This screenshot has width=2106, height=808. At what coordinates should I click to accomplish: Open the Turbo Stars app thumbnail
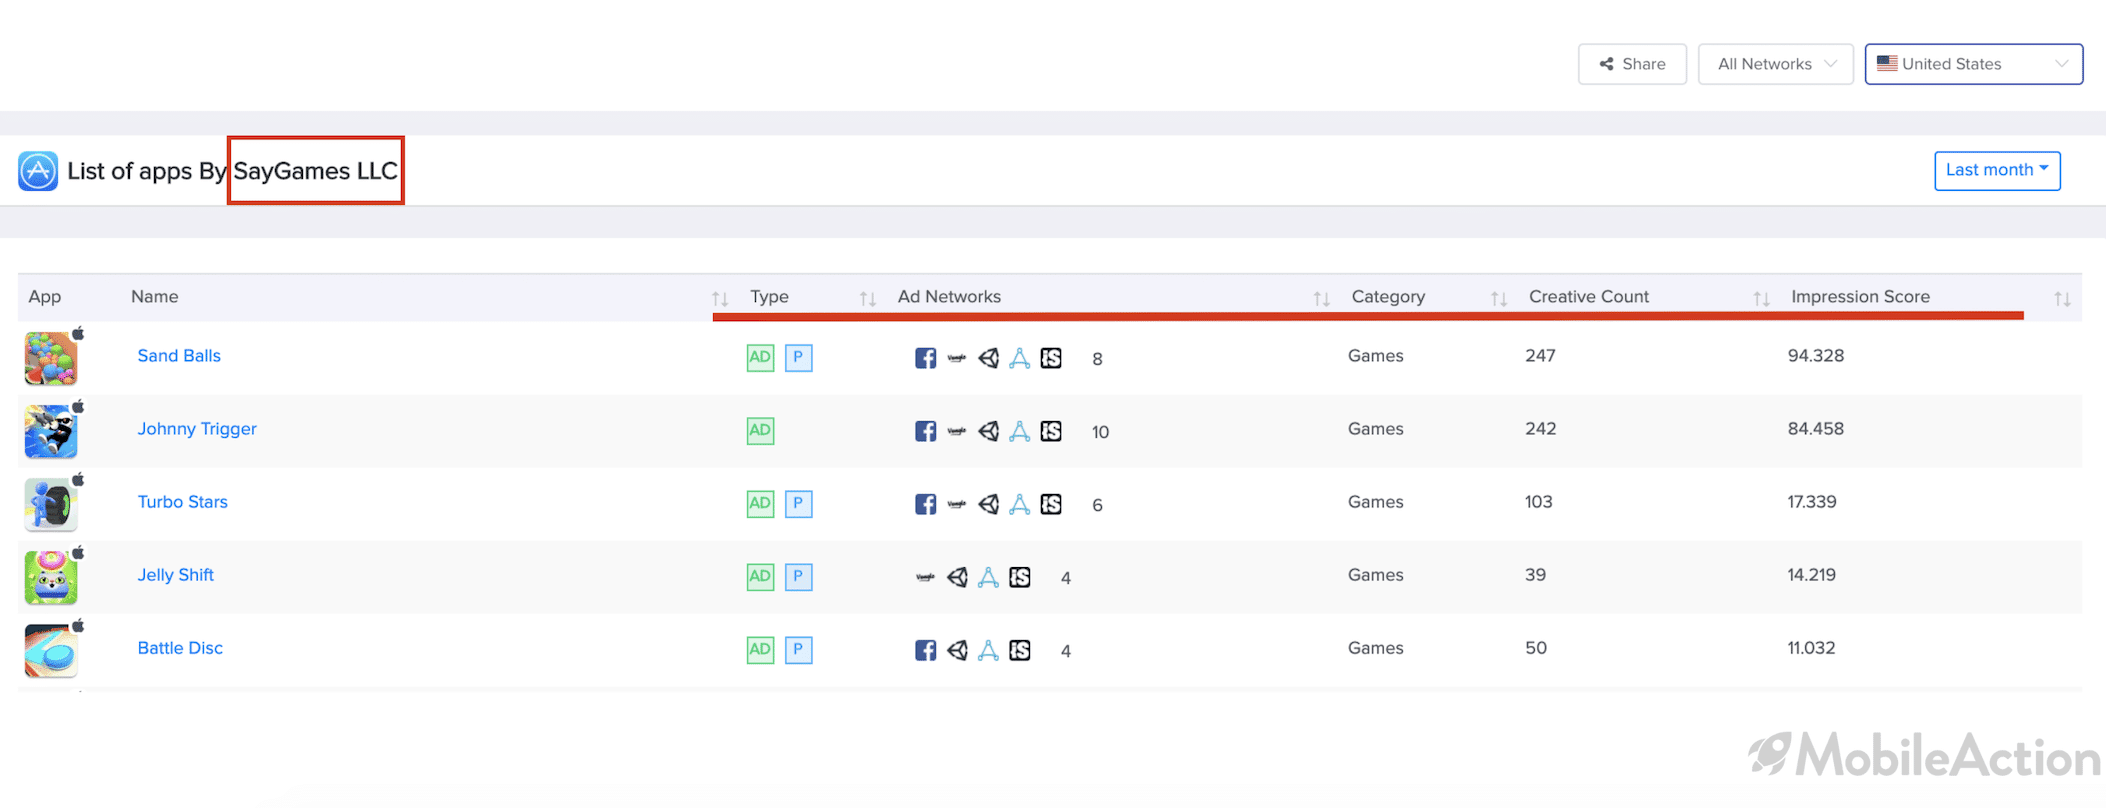click(51, 504)
